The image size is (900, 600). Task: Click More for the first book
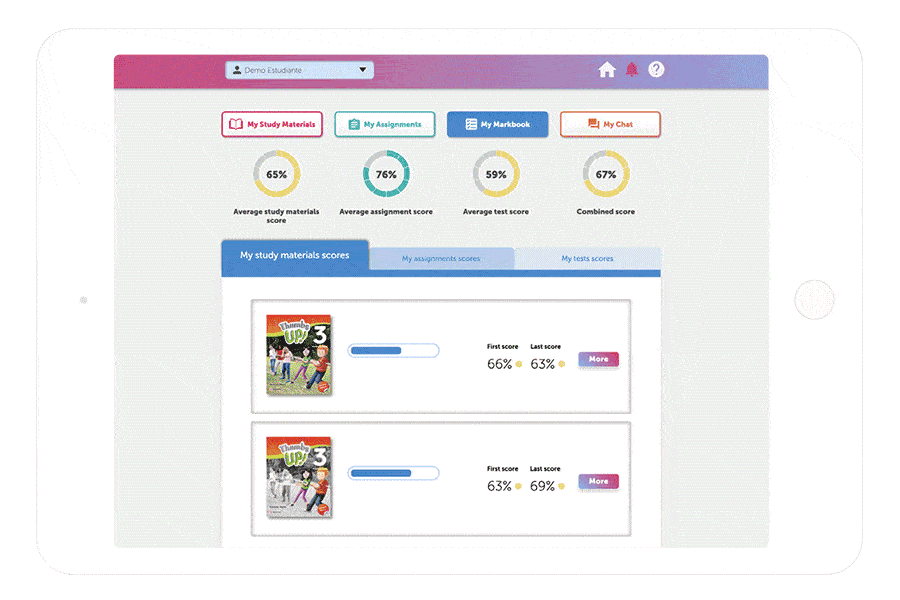point(598,359)
